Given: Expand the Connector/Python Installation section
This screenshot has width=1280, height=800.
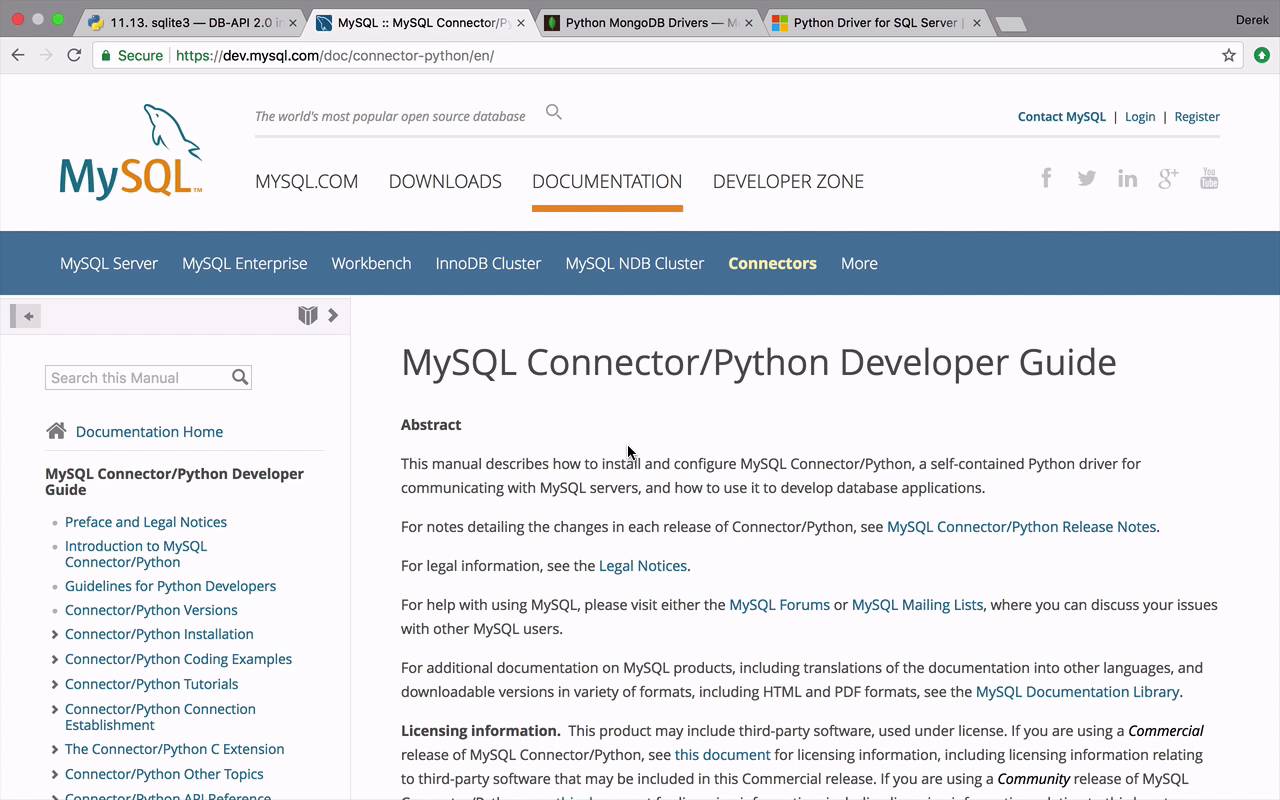Looking at the screenshot, I should (x=54, y=634).
